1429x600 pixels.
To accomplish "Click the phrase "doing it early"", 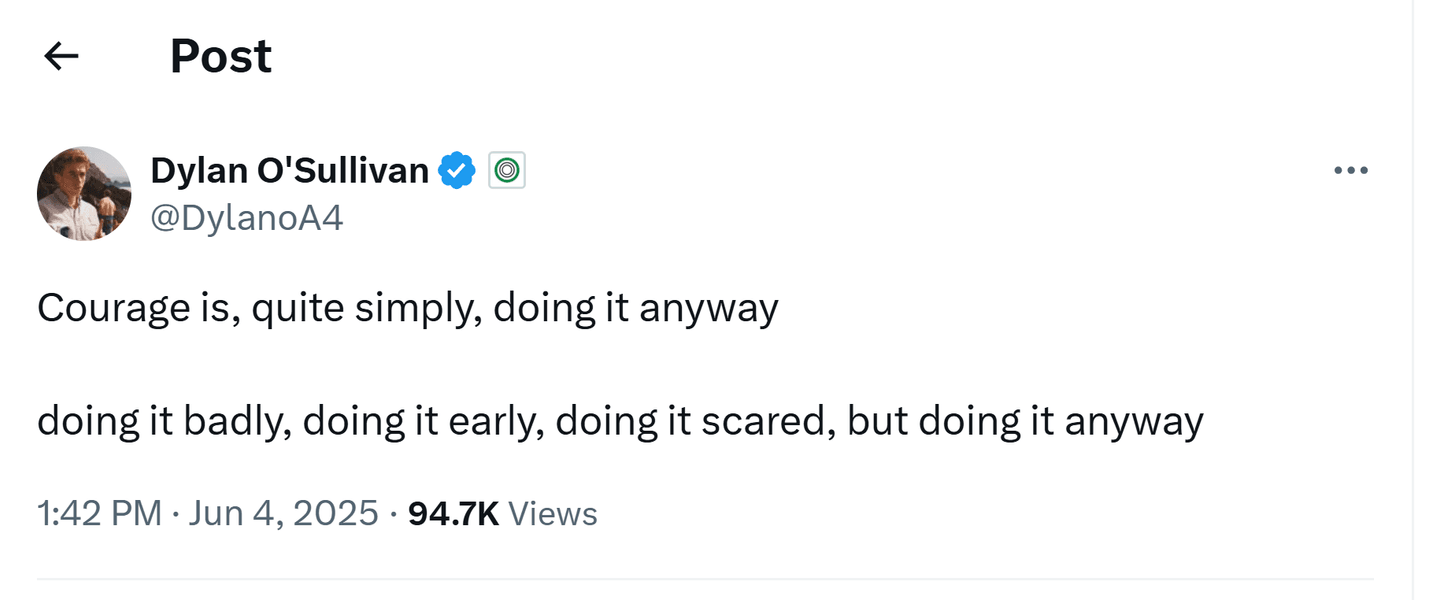I will coord(421,422).
